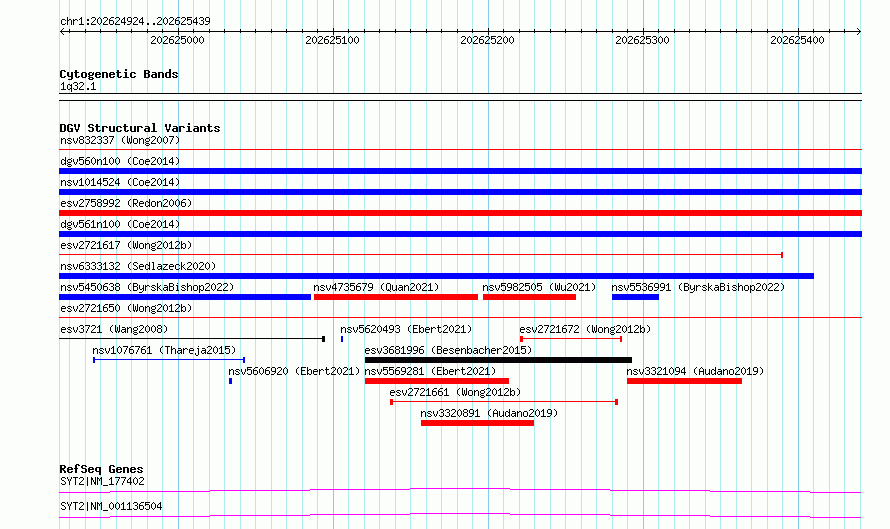Click the esv2721672 thin red line
The width and height of the screenshot is (890, 529).
tap(571, 339)
